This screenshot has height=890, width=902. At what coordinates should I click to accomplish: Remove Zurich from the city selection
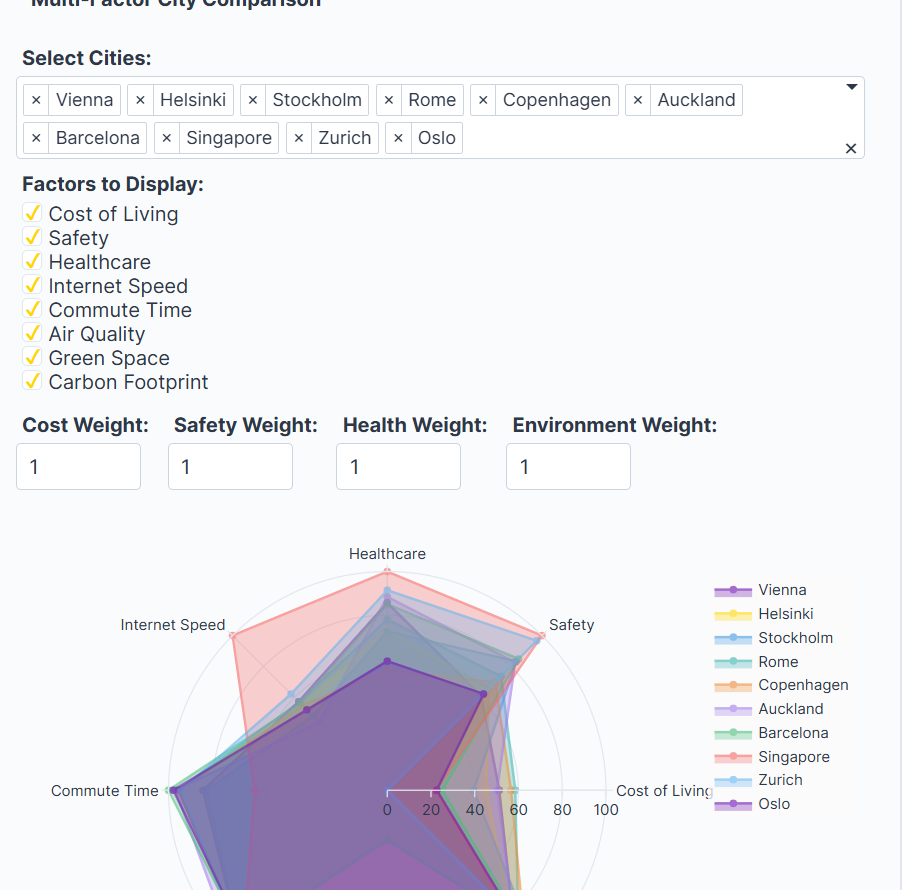pyautogui.click(x=297, y=138)
